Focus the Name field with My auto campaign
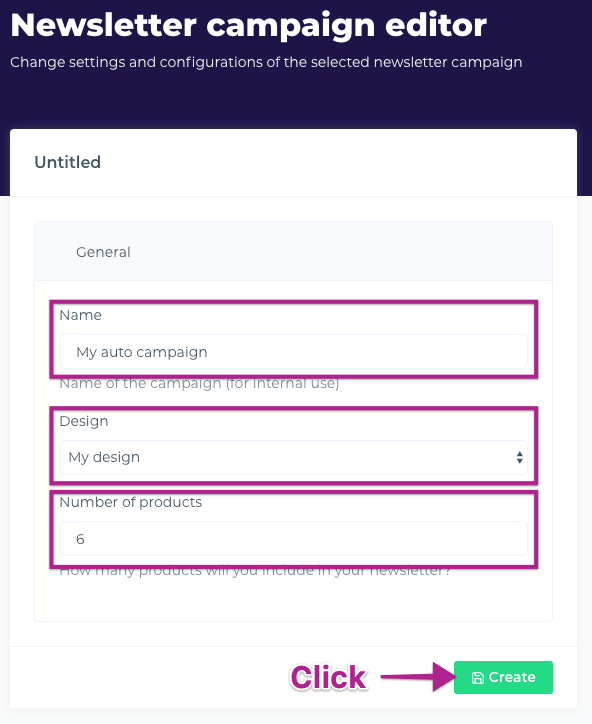This screenshot has height=724, width=592. tap(293, 352)
